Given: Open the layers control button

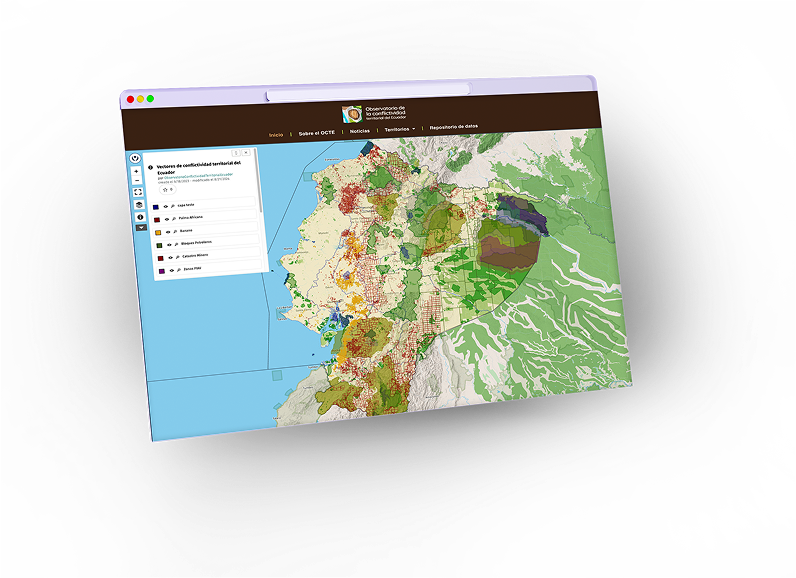Looking at the screenshot, I should pos(139,204).
